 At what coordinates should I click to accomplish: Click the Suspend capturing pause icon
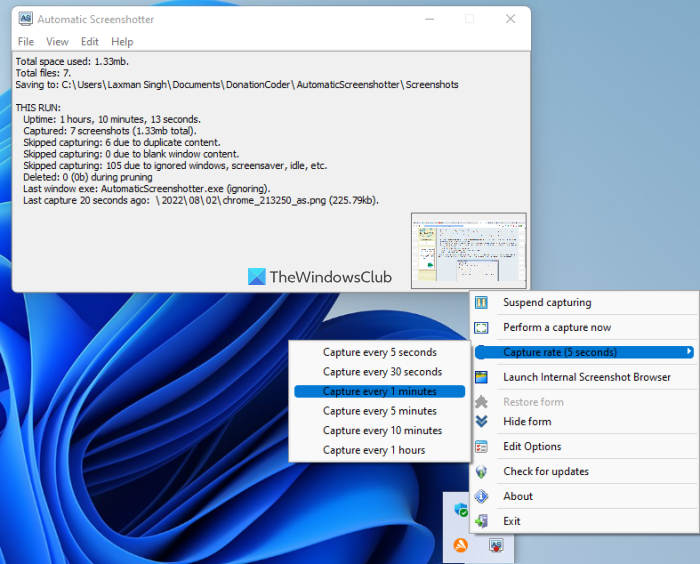click(481, 302)
